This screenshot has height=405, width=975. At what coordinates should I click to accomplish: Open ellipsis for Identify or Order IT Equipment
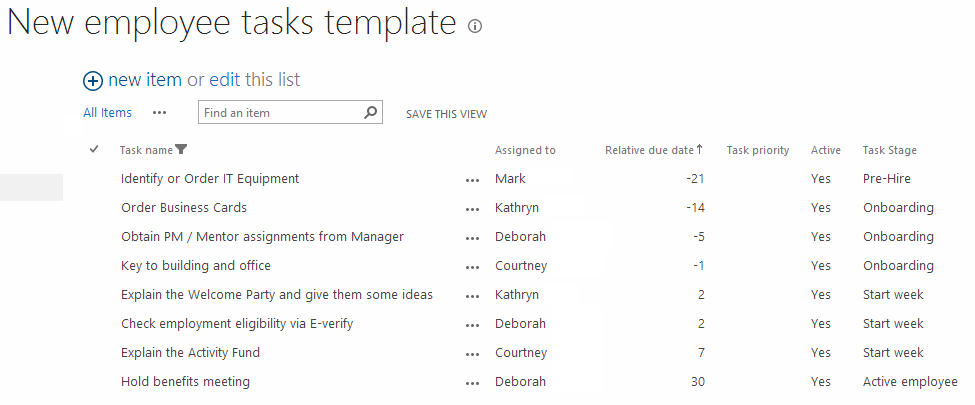(473, 180)
